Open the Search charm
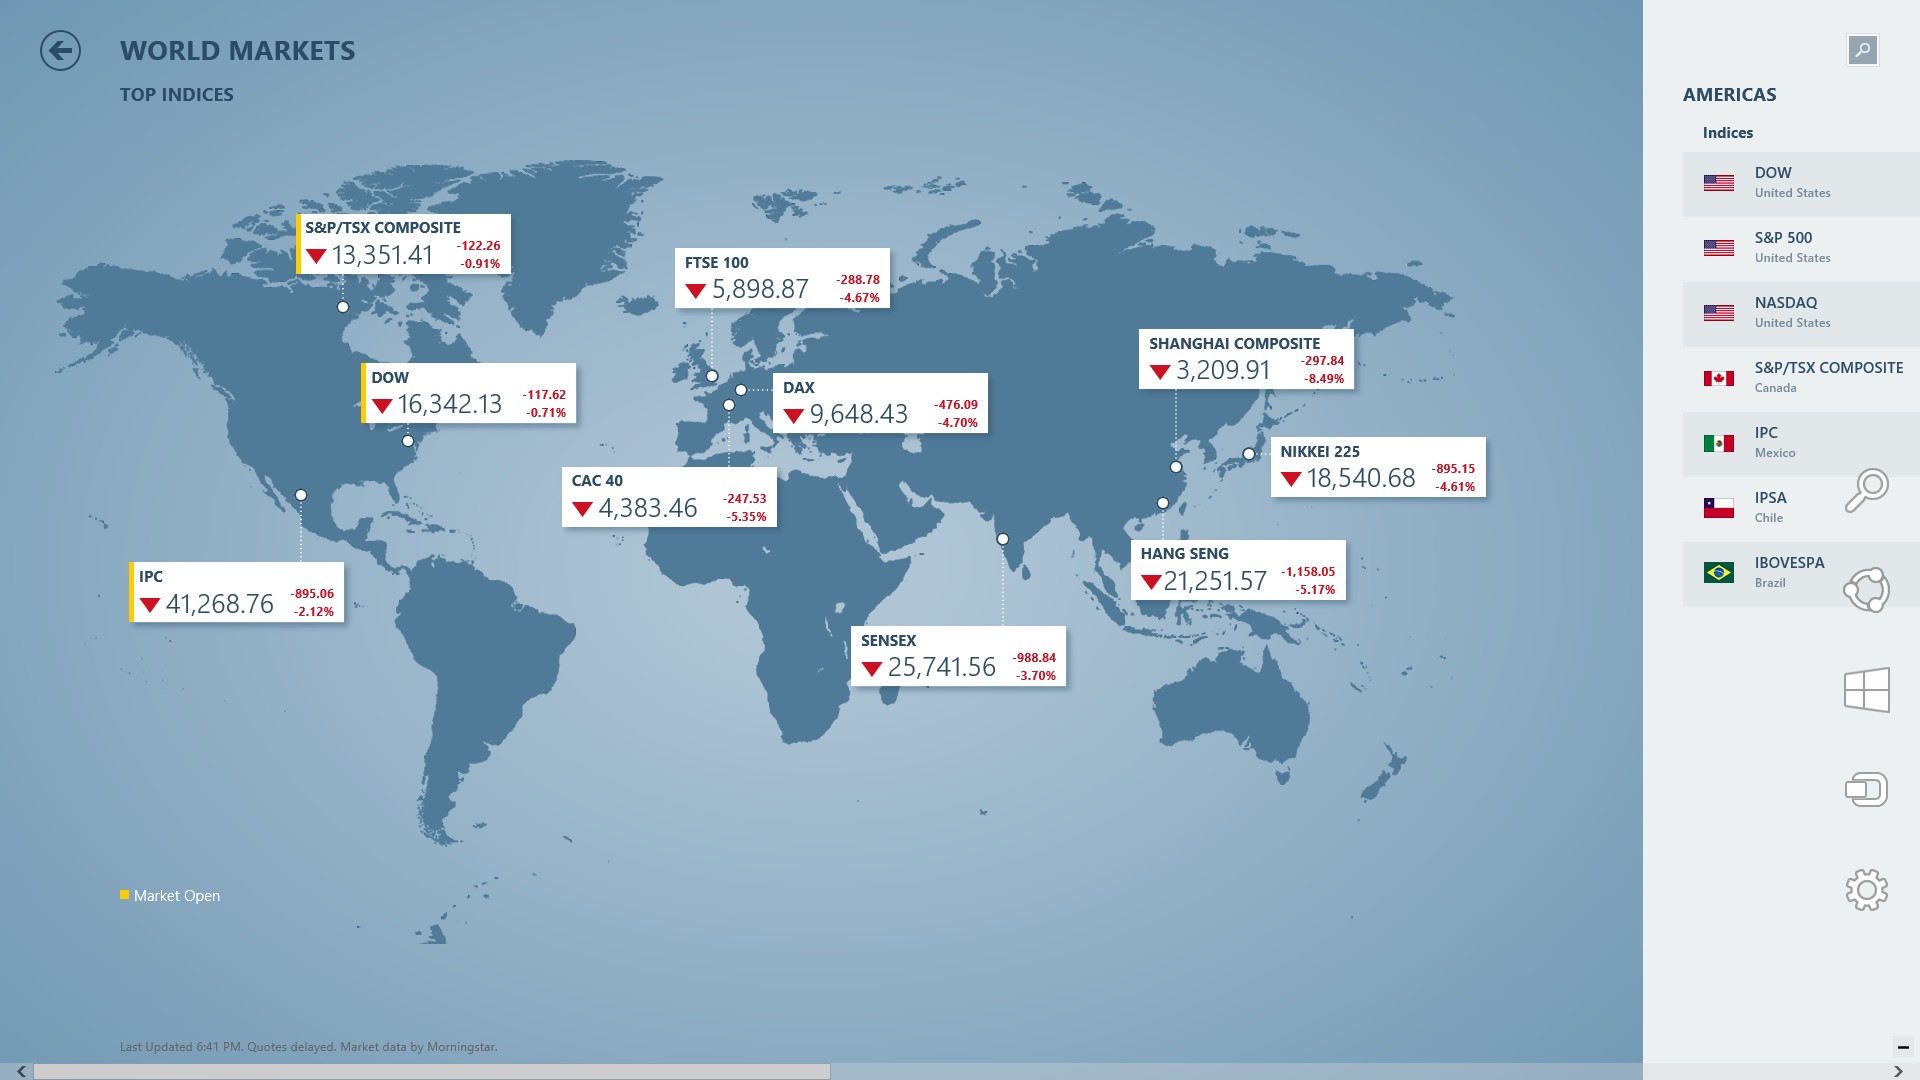This screenshot has height=1080, width=1920. (x=1866, y=490)
